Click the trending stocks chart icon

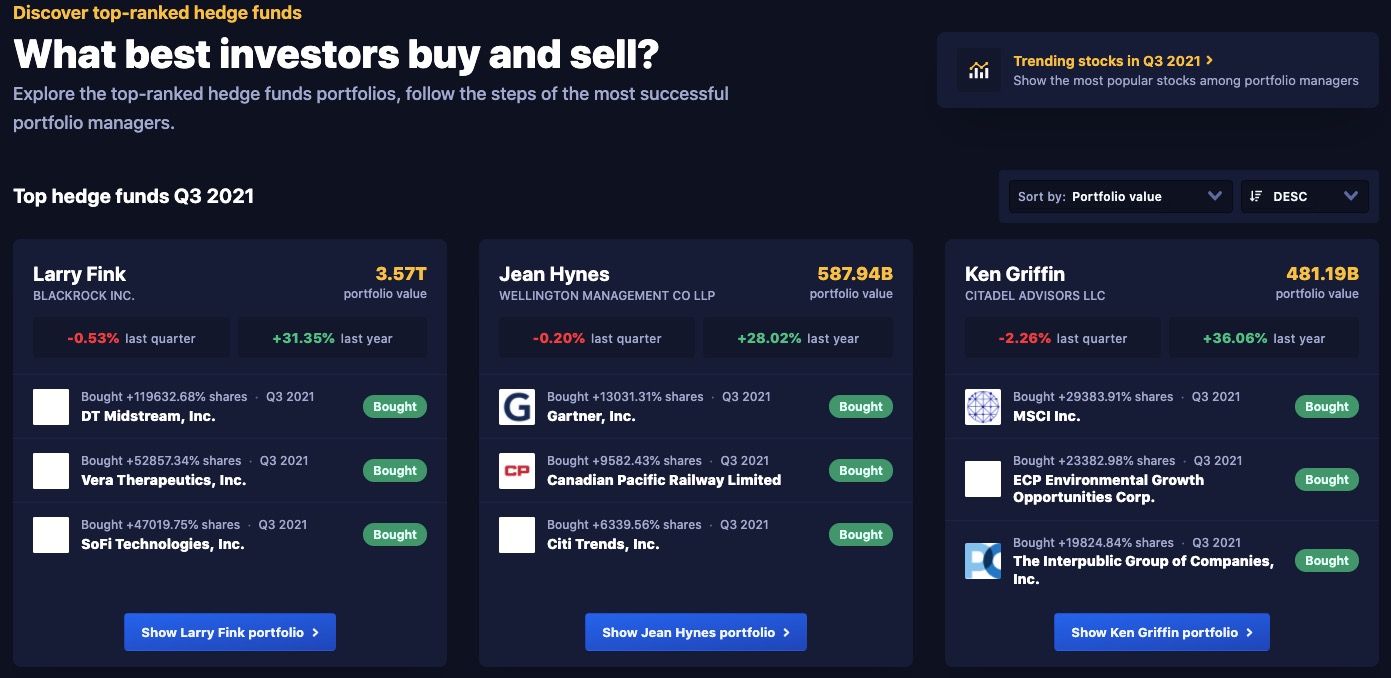tap(979, 70)
